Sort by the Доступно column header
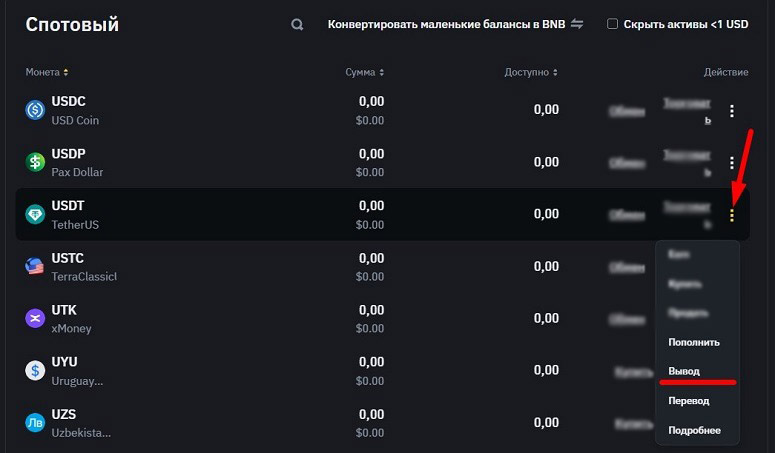Viewport: 775px width, 453px height. click(x=531, y=72)
